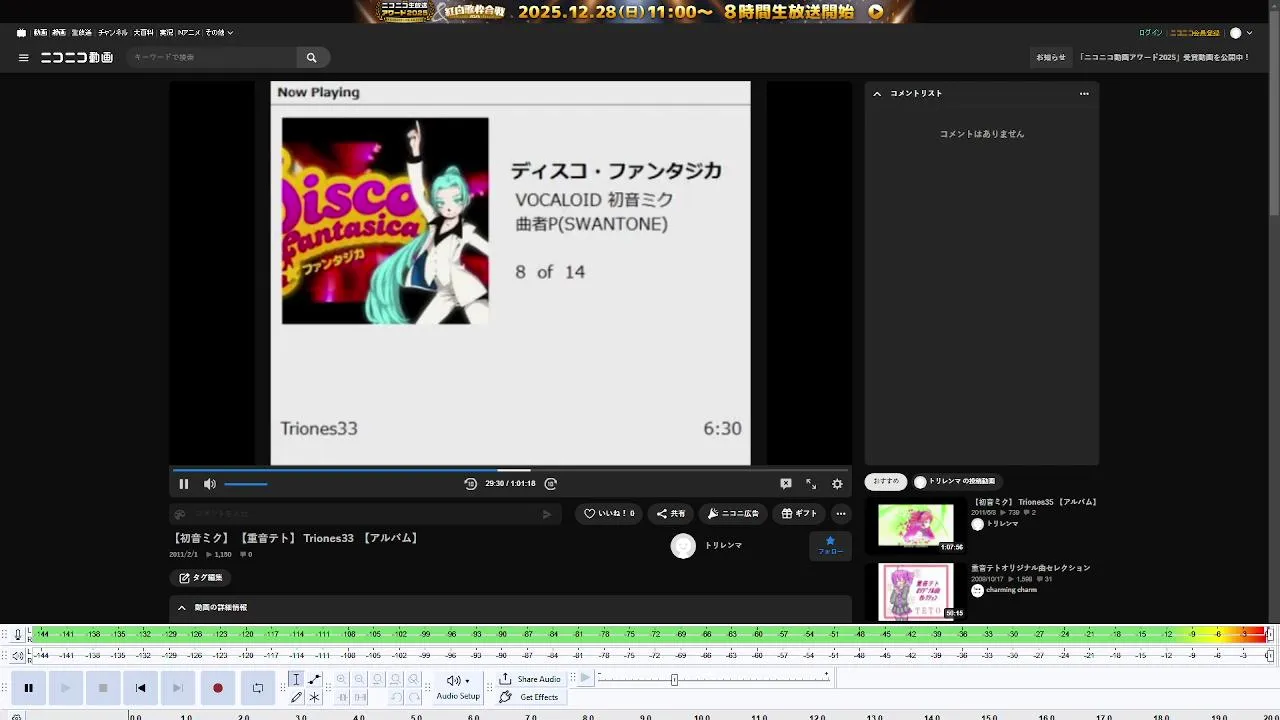Click the フォロー star button
The height and width of the screenshot is (720, 1280).
pyautogui.click(x=830, y=546)
